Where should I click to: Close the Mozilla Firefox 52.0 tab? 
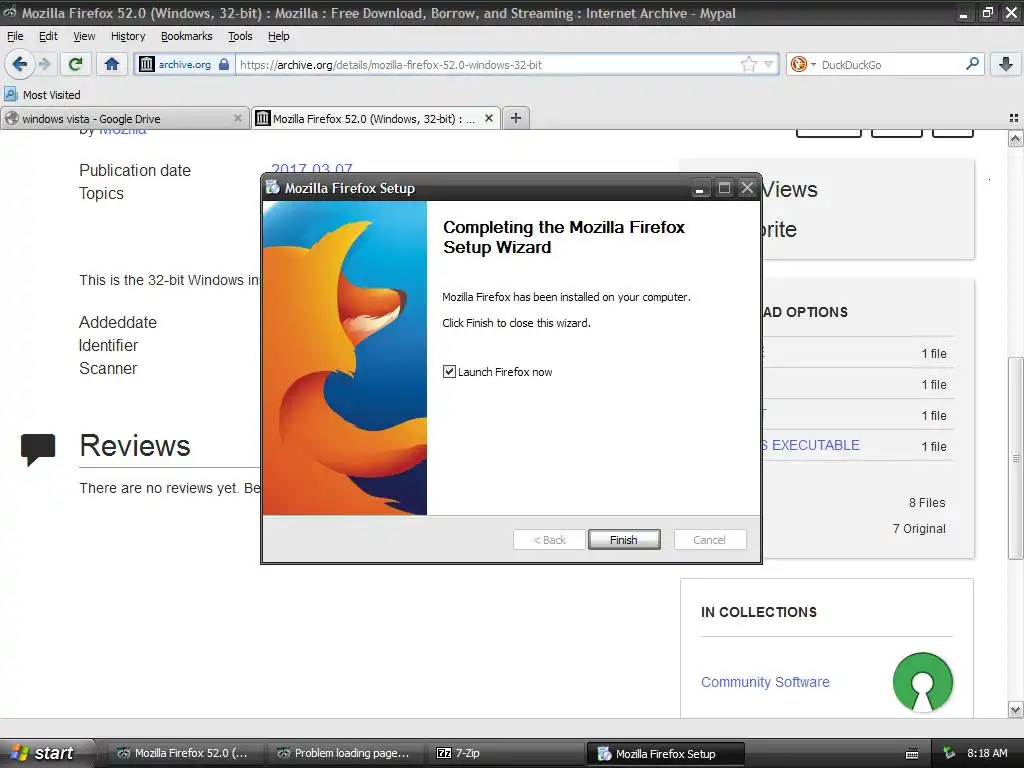pyautogui.click(x=488, y=118)
